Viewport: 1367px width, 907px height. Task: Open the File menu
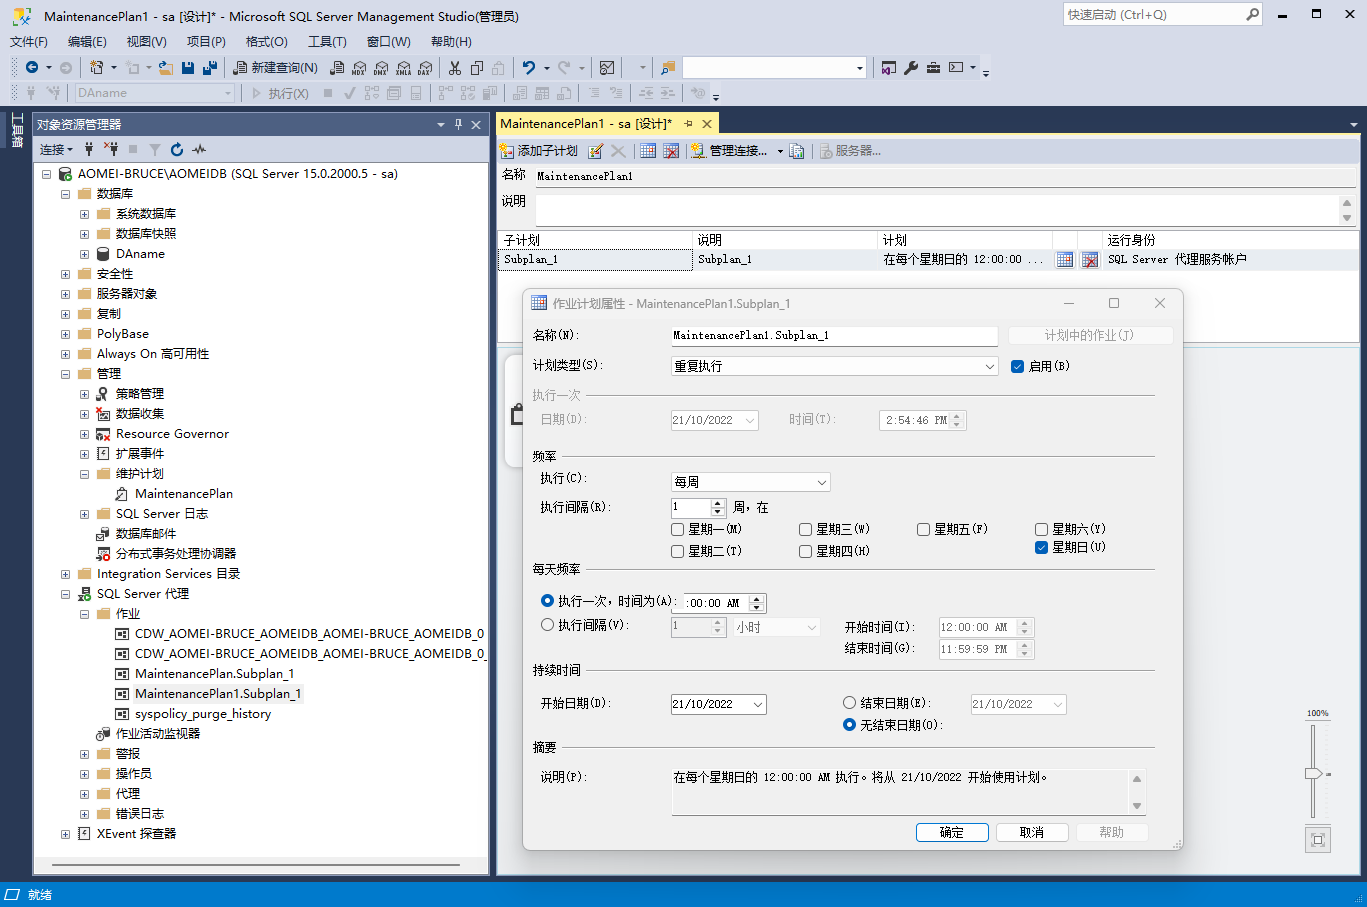point(29,41)
